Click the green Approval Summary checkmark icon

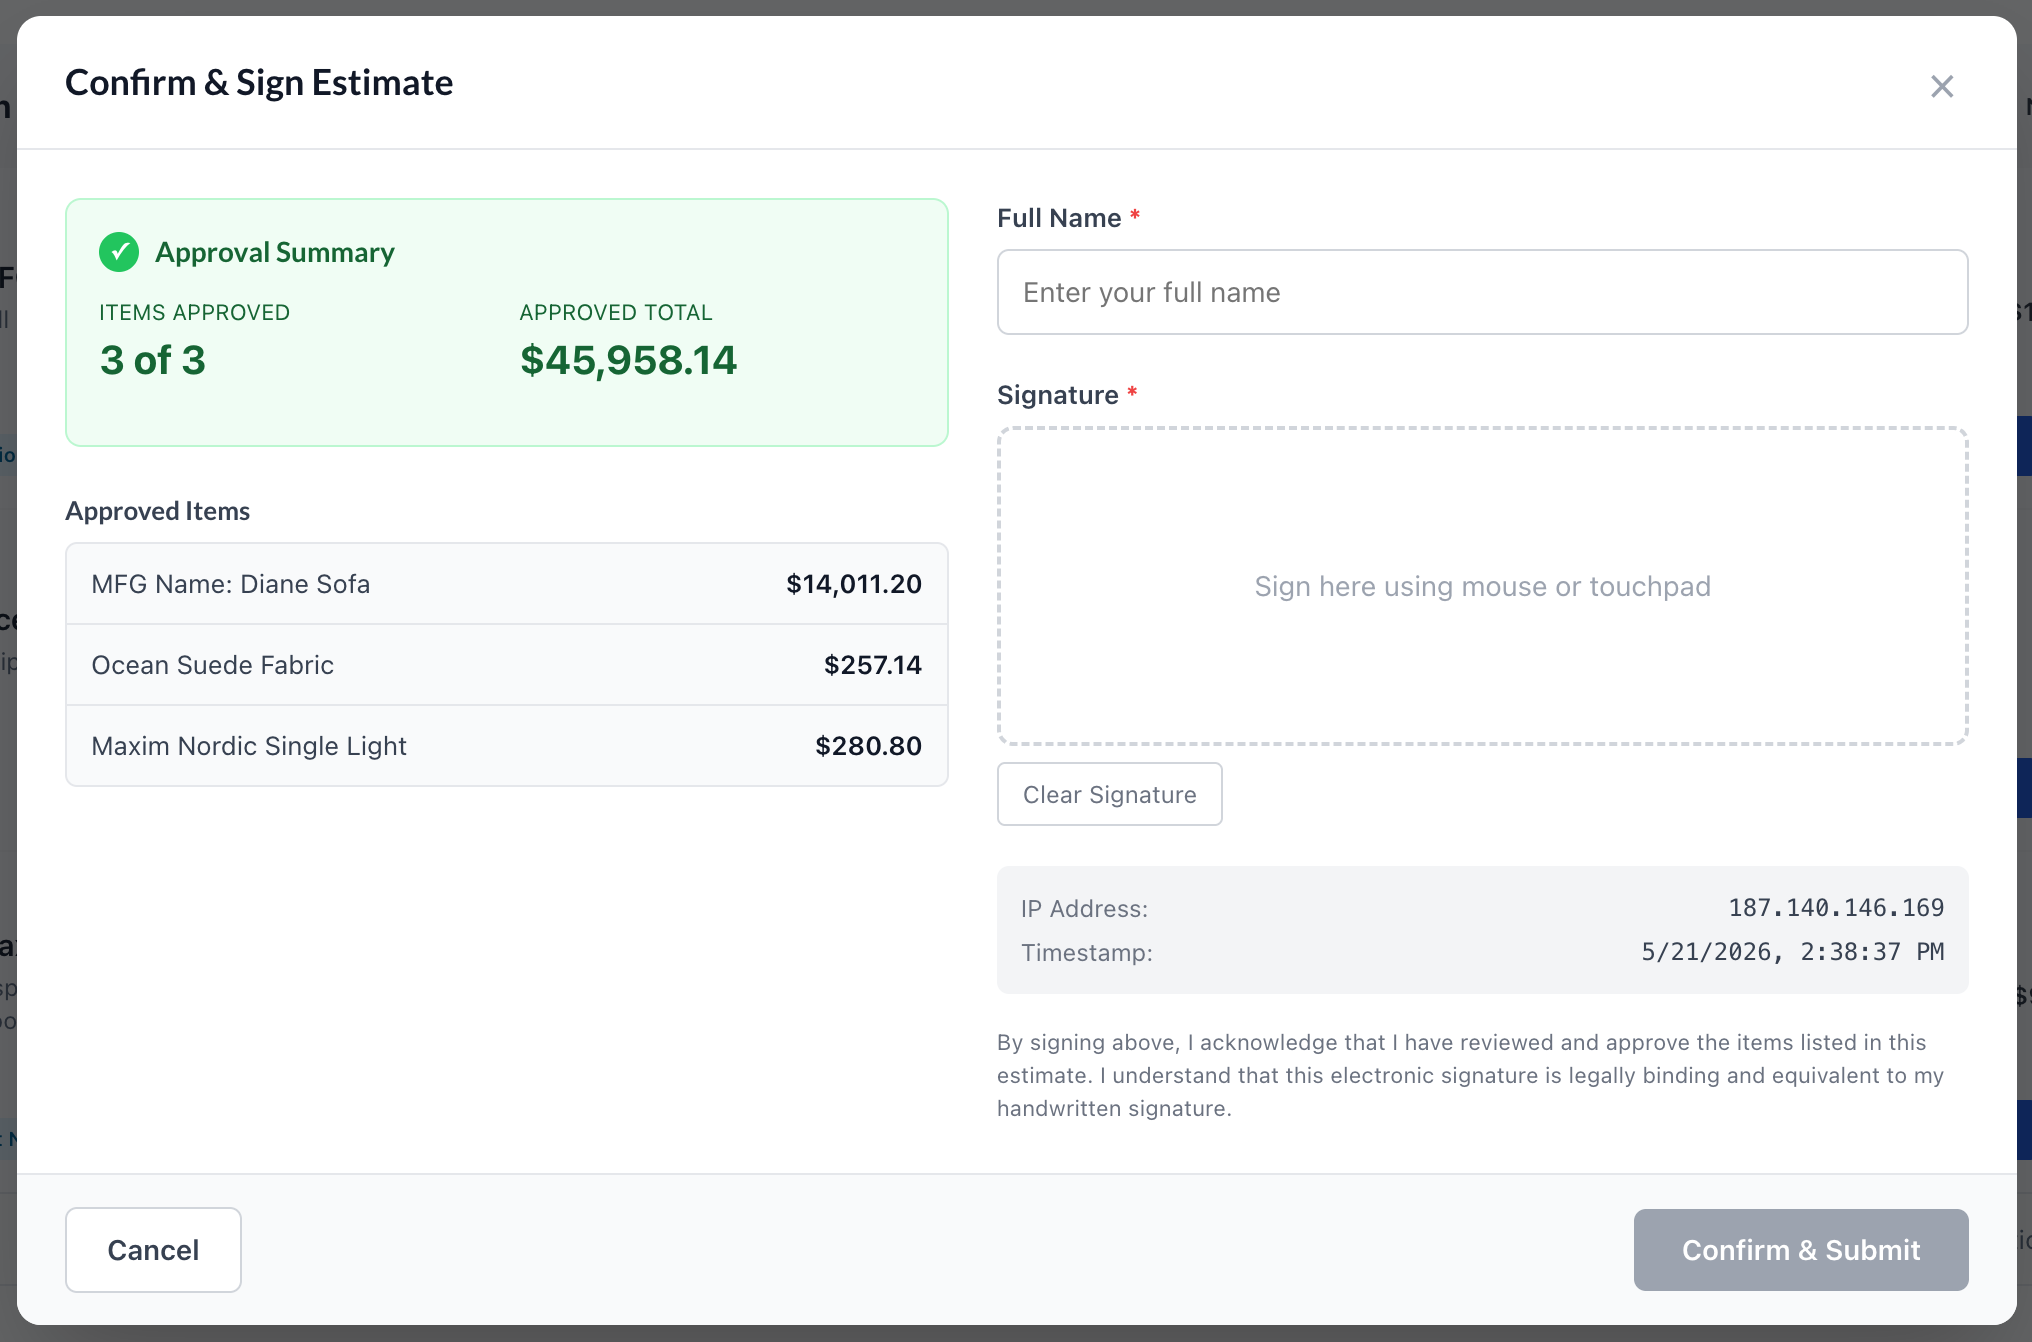click(119, 252)
